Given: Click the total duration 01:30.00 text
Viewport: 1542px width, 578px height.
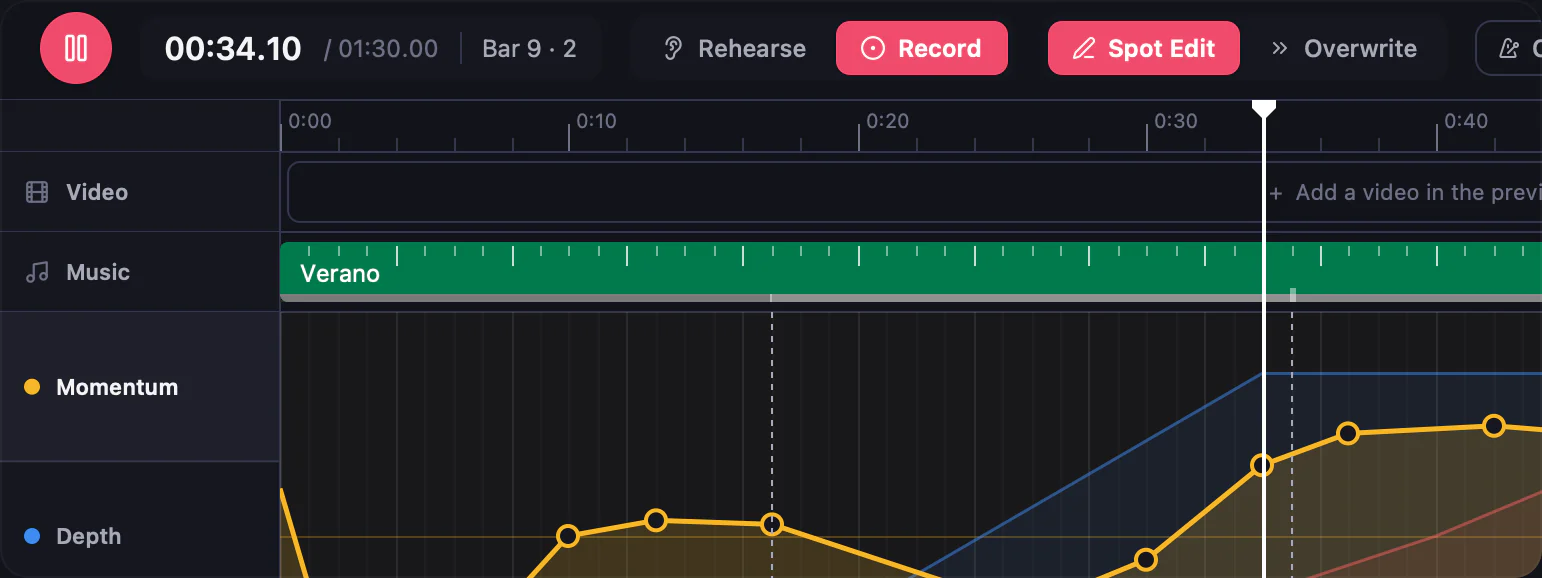Looking at the screenshot, I should click(x=387, y=48).
